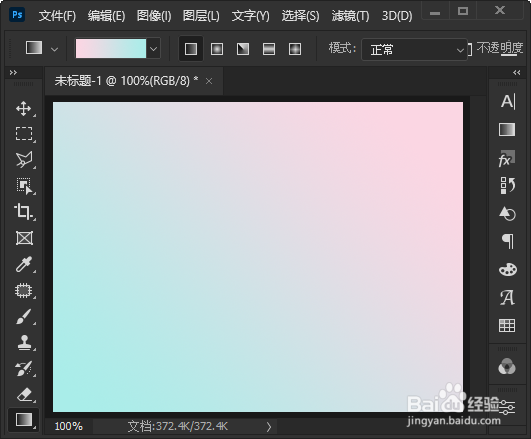Choose Reflected gradient type
Viewport: 531px width, 439px height.
(x=269, y=49)
